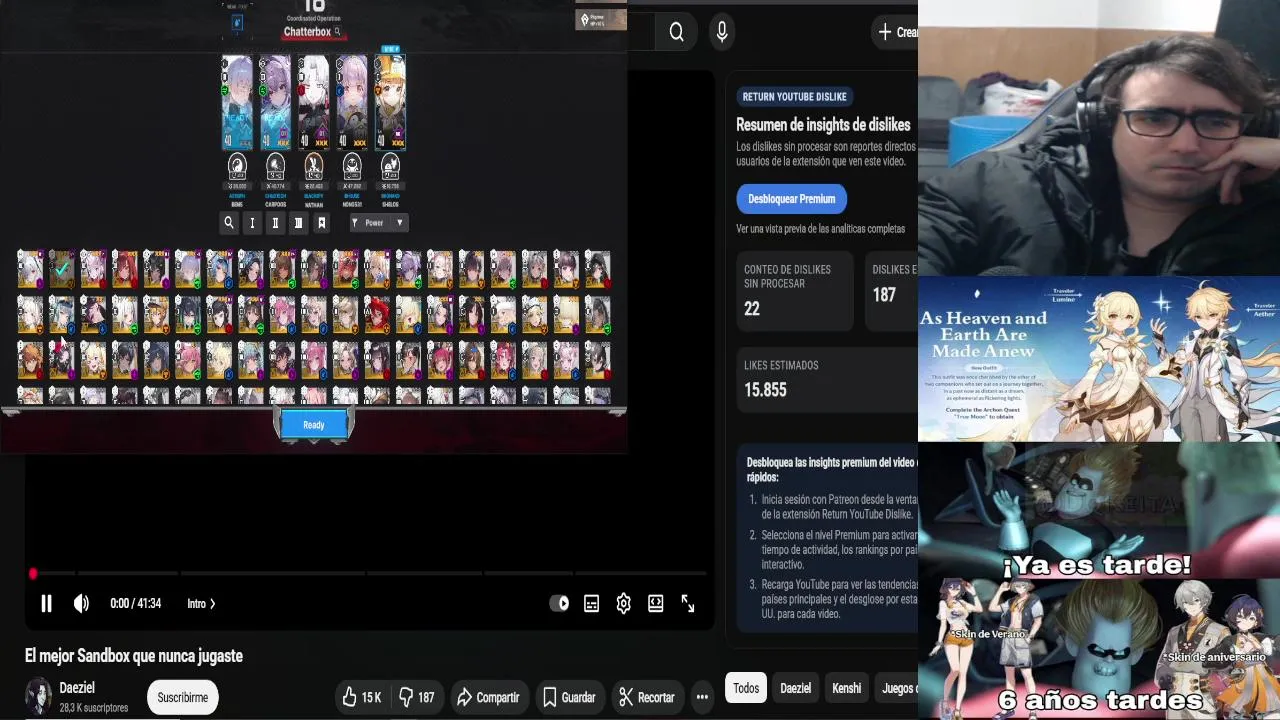Click fourth squad pet icon
1280x720 pixels.
351,166
